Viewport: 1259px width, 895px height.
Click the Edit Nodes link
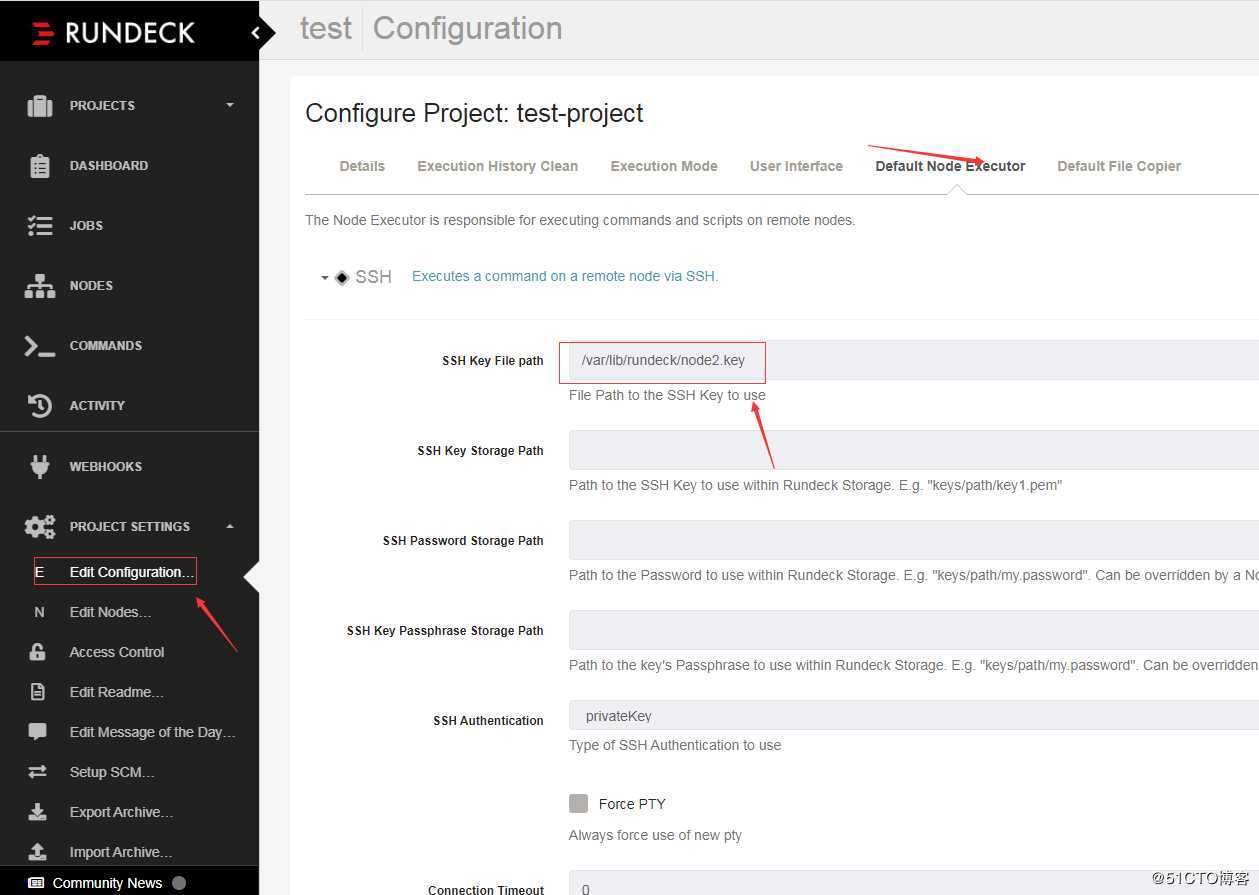click(x=110, y=612)
